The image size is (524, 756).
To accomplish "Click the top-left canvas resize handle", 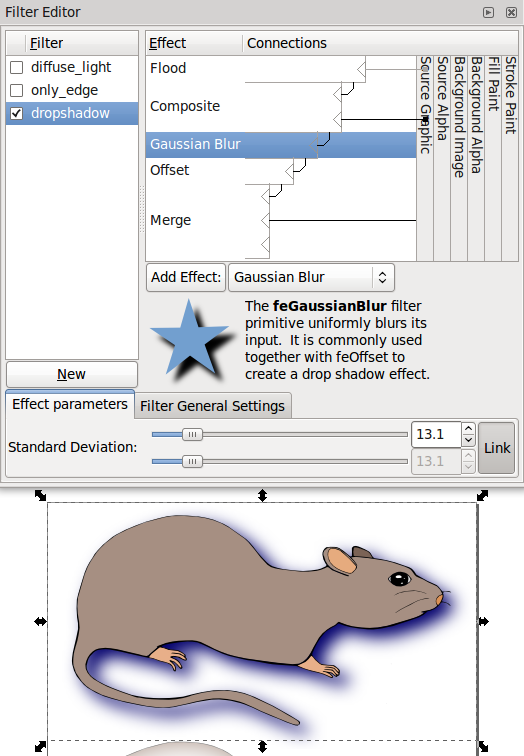I will pyautogui.click(x=40, y=495).
